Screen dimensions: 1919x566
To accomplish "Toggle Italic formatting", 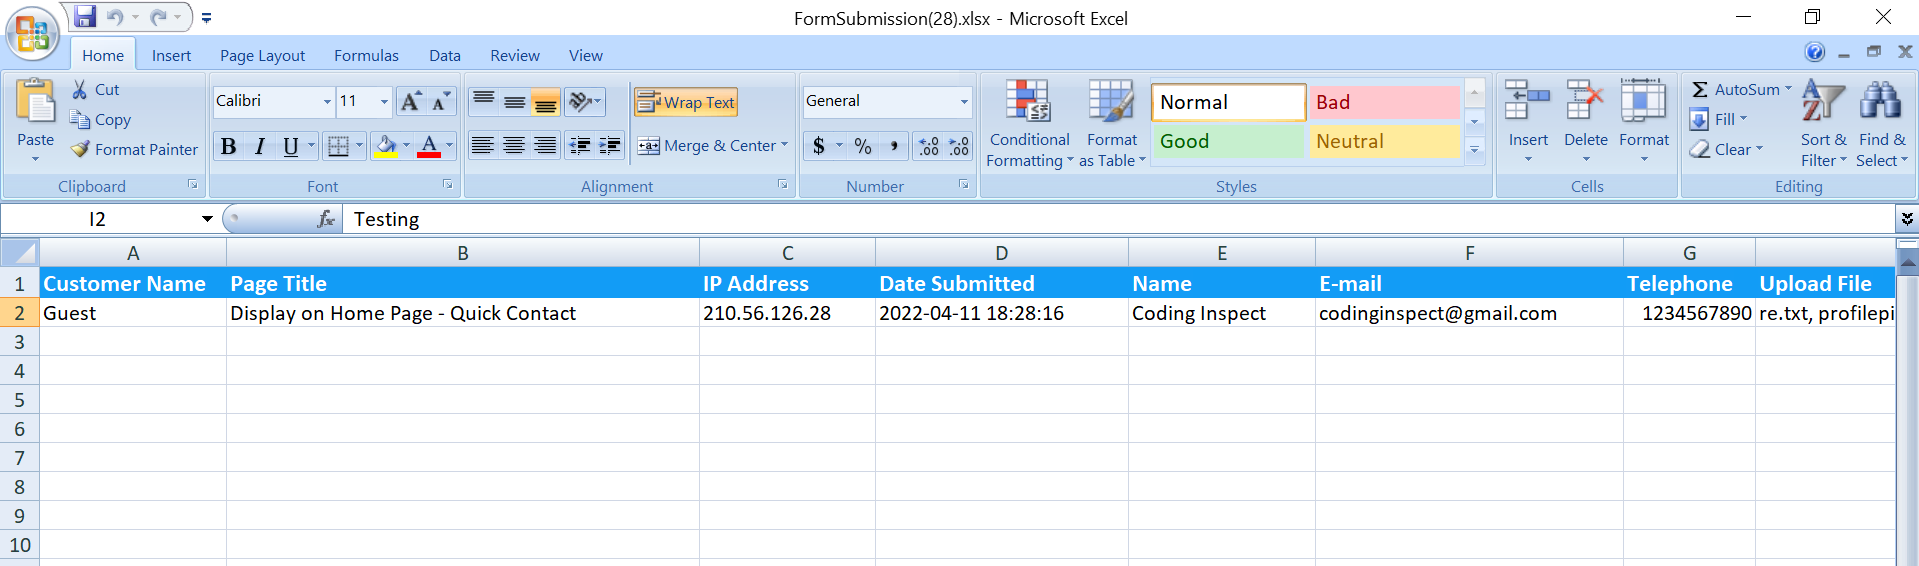I will tap(260, 147).
